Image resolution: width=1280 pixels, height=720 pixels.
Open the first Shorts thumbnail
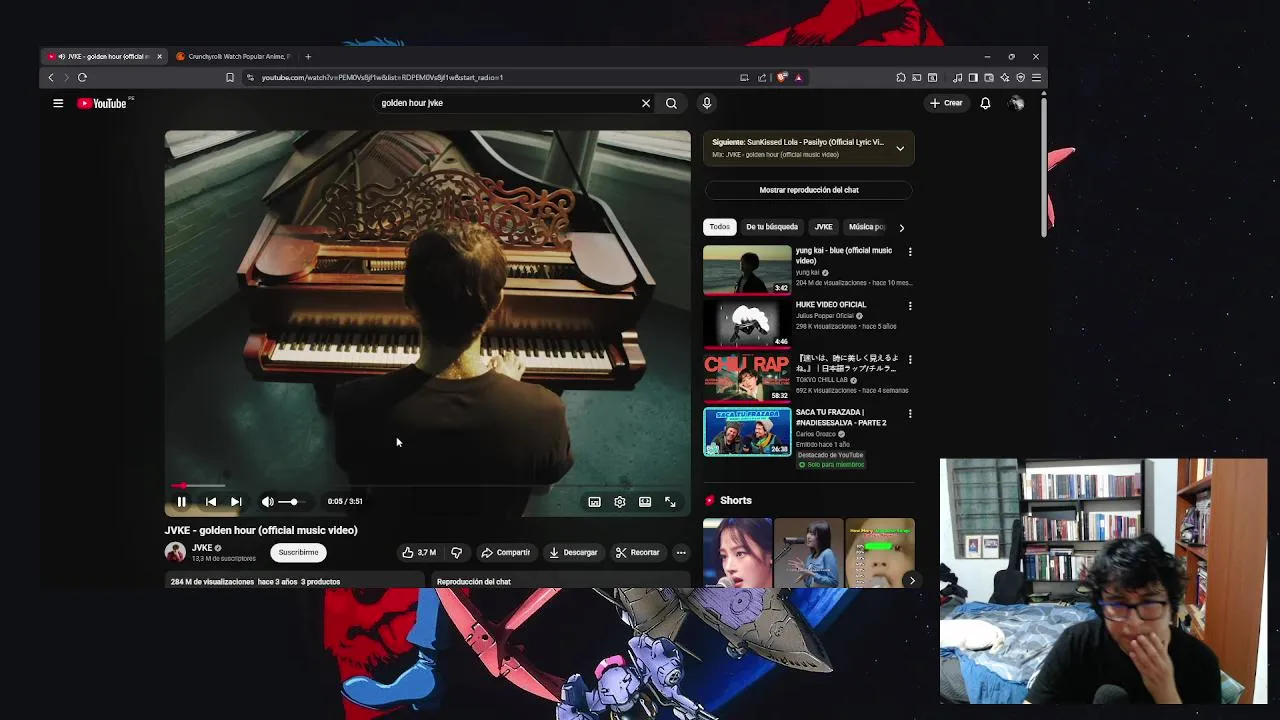[737, 552]
